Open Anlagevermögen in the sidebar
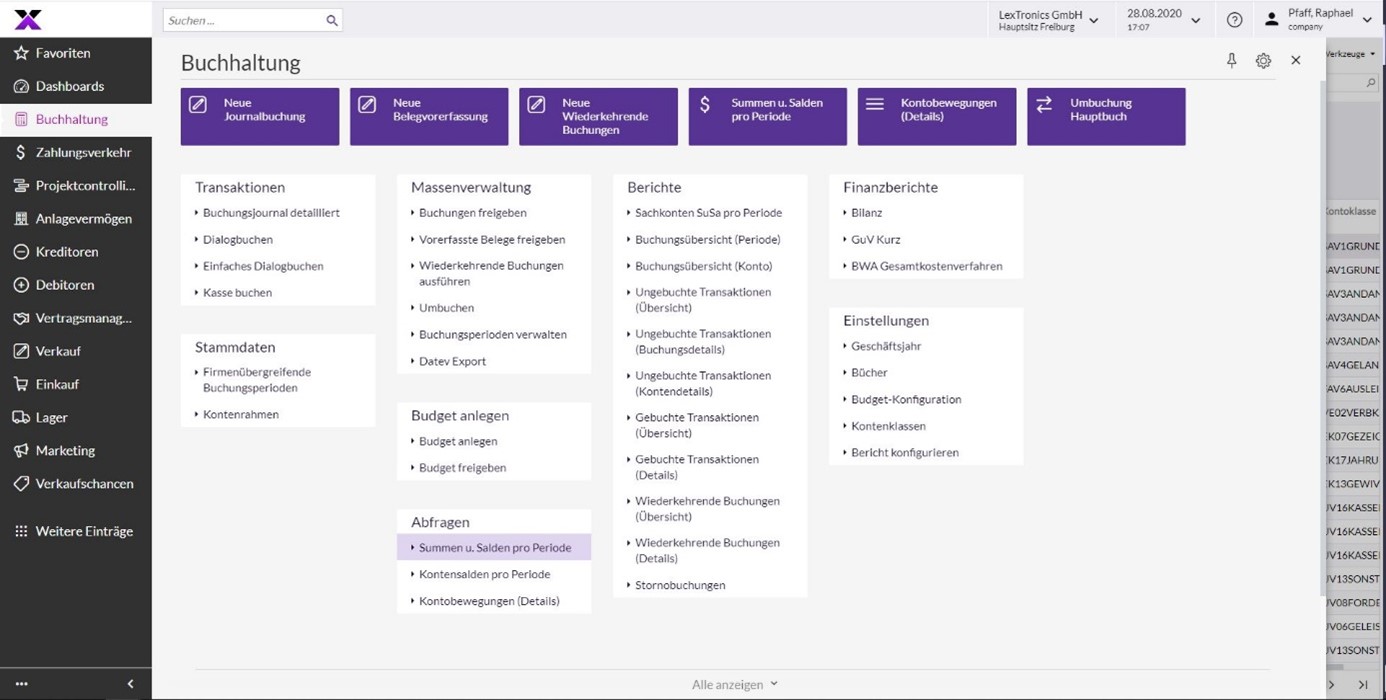Screen dimensions: 1386x700 click(83, 218)
